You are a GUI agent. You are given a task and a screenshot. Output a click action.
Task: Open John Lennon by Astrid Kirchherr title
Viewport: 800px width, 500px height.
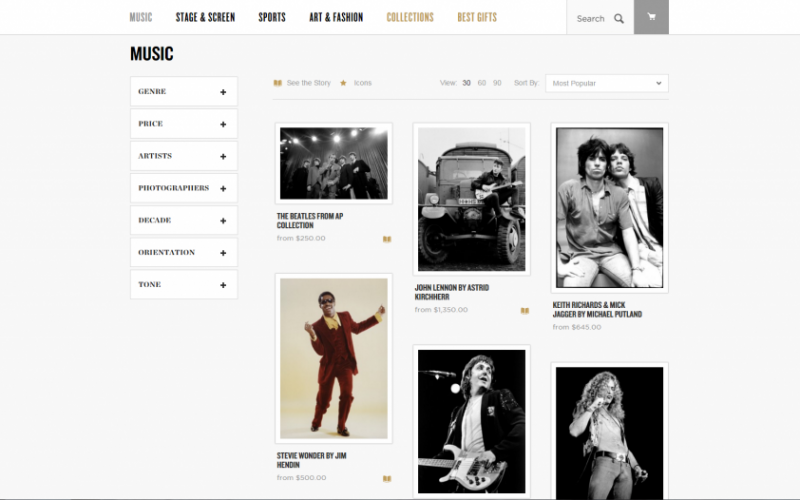[x=452, y=292]
